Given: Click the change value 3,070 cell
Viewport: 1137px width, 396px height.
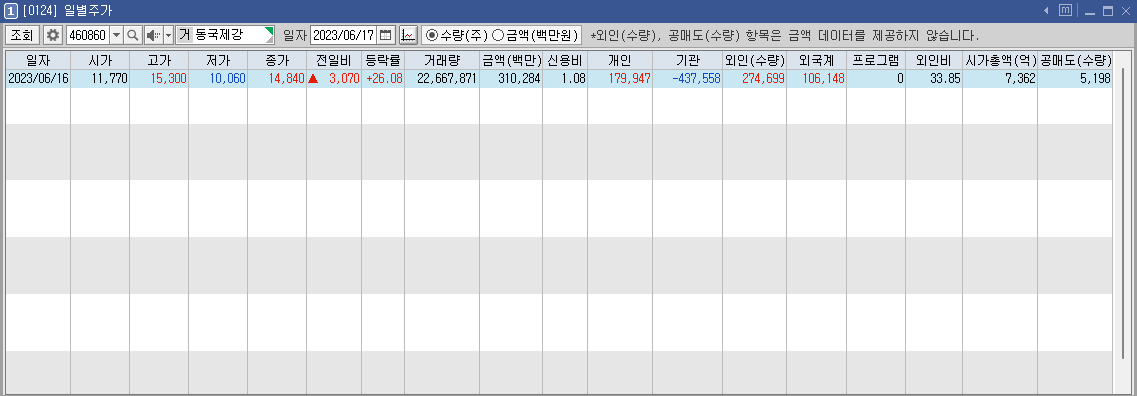Looking at the screenshot, I should [334, 78].
